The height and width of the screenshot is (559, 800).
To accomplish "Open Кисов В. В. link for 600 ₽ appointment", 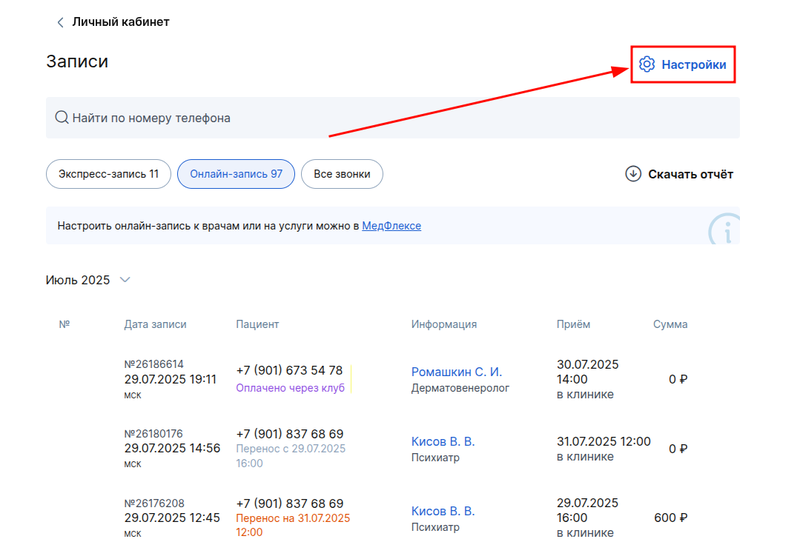I will click(x=443, y=511).
